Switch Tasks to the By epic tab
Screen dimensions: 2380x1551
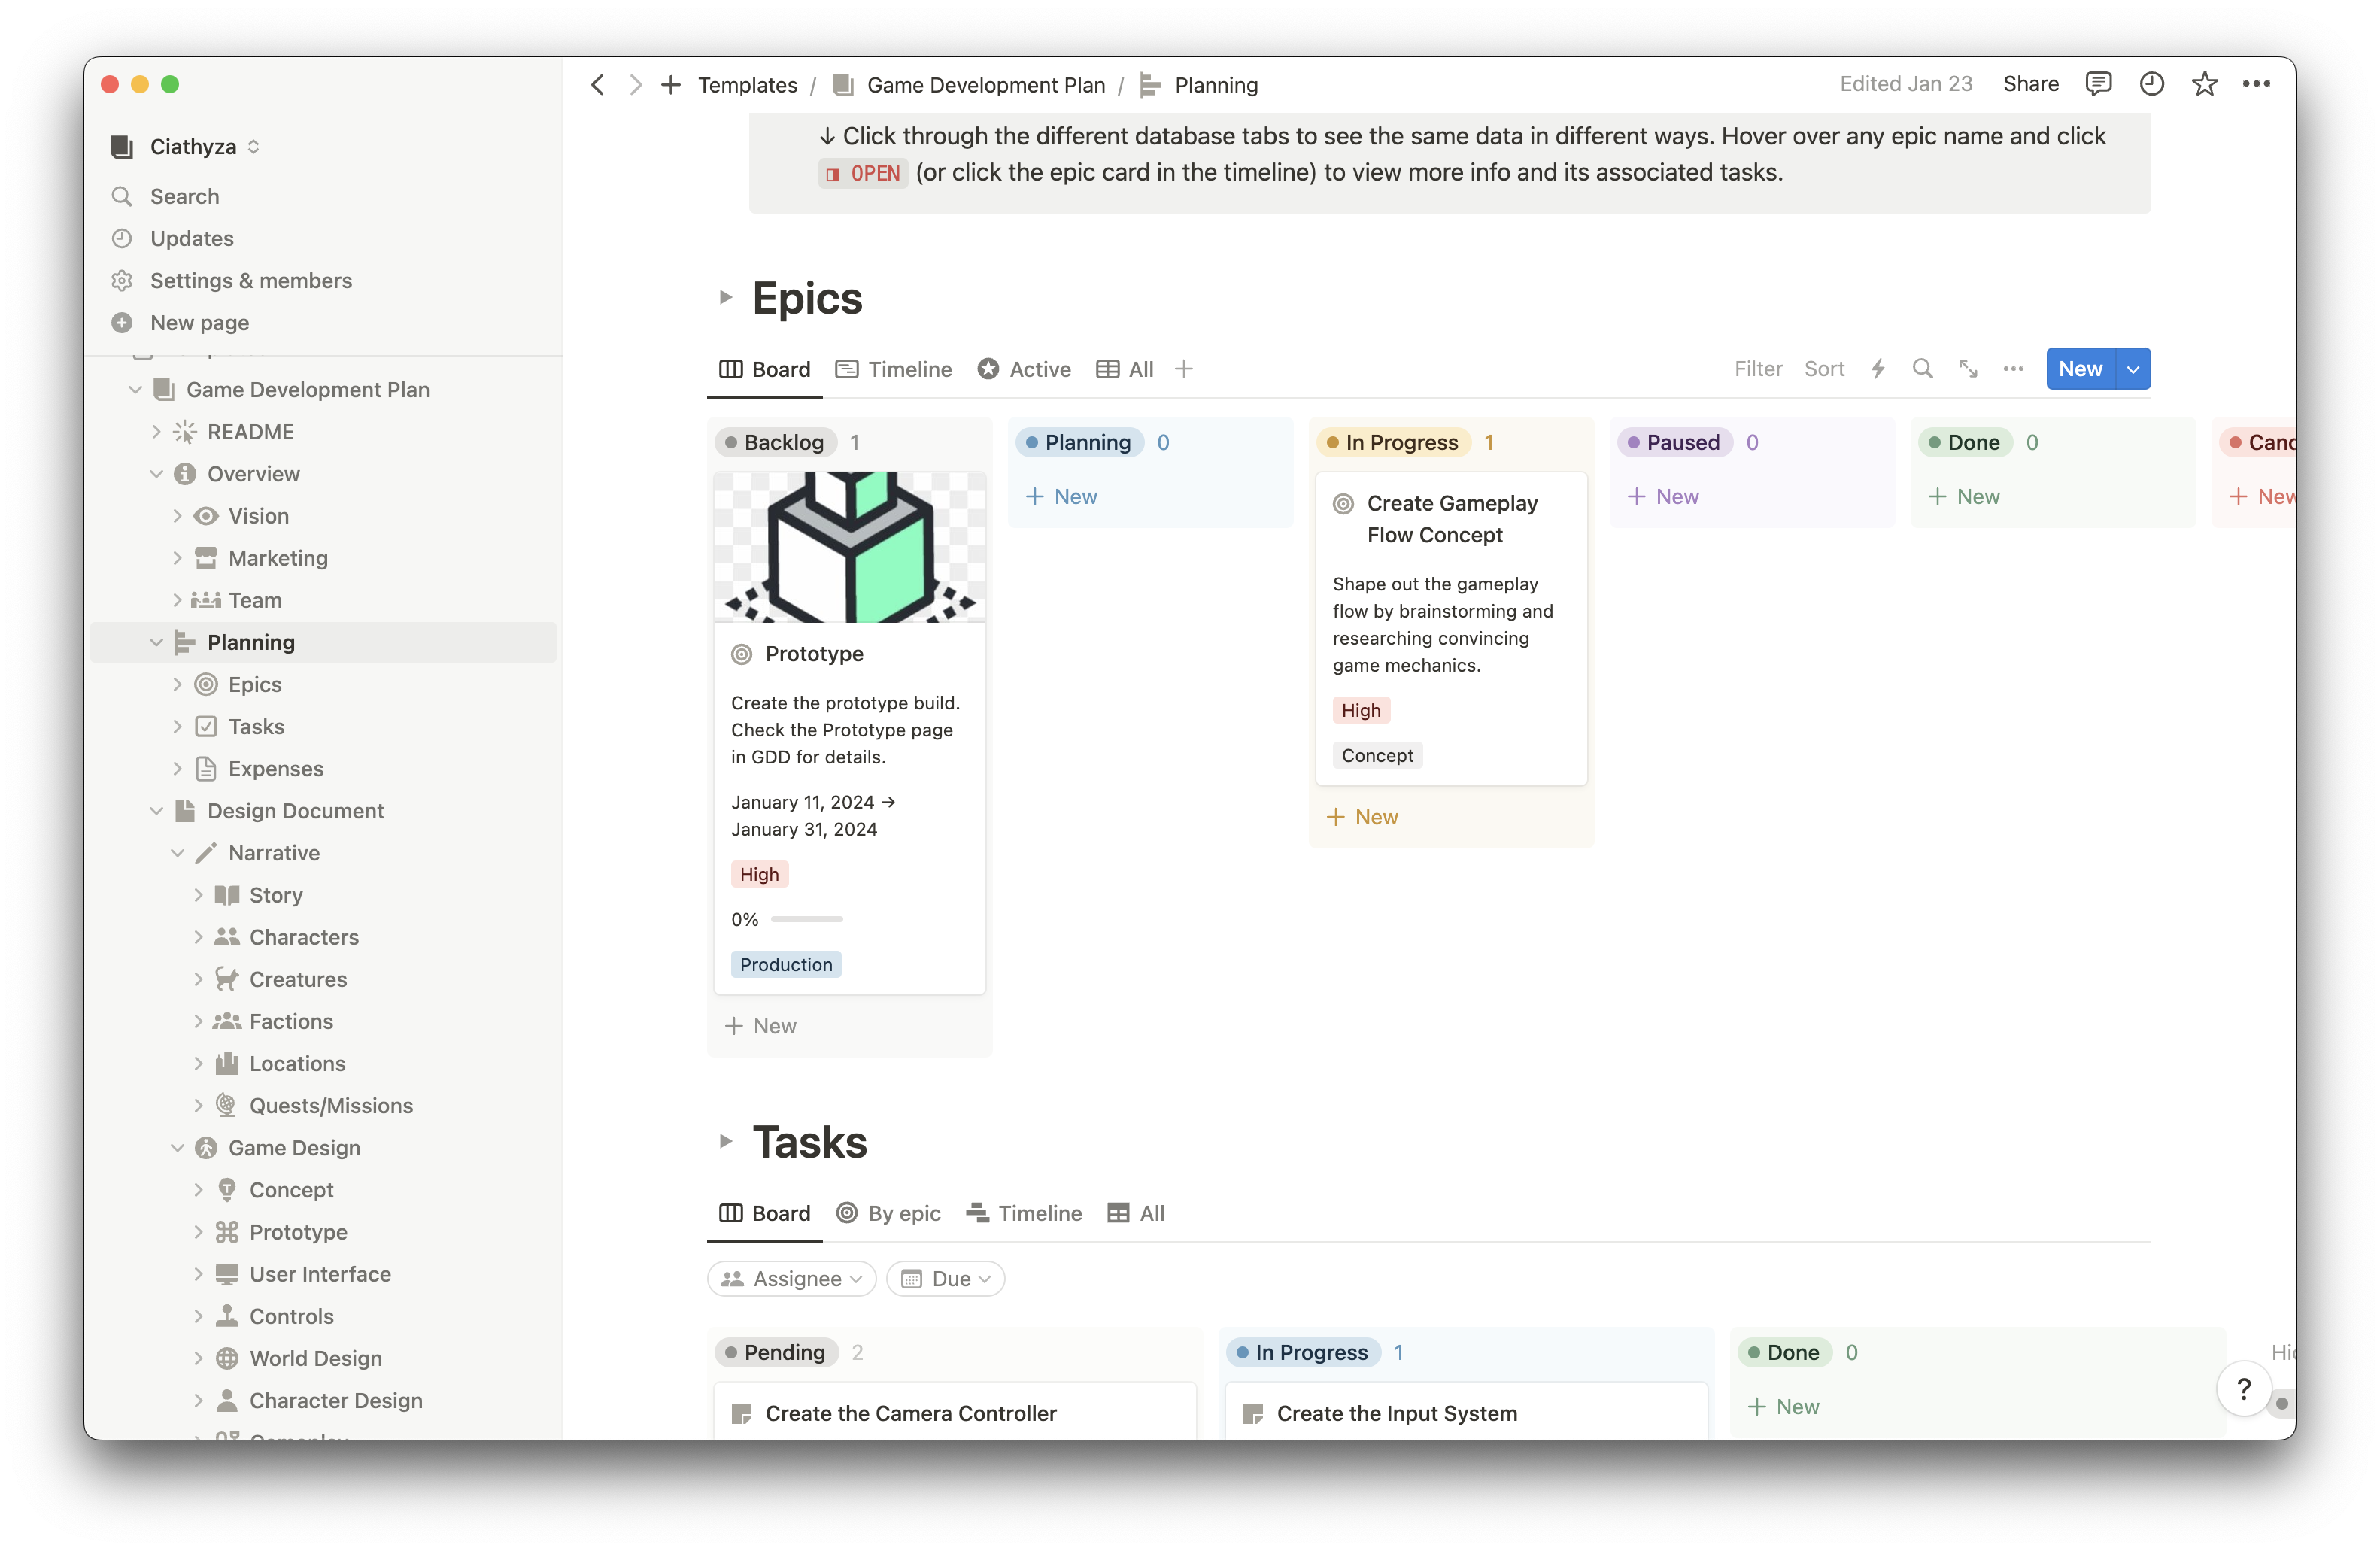(x=888, y=1213)
